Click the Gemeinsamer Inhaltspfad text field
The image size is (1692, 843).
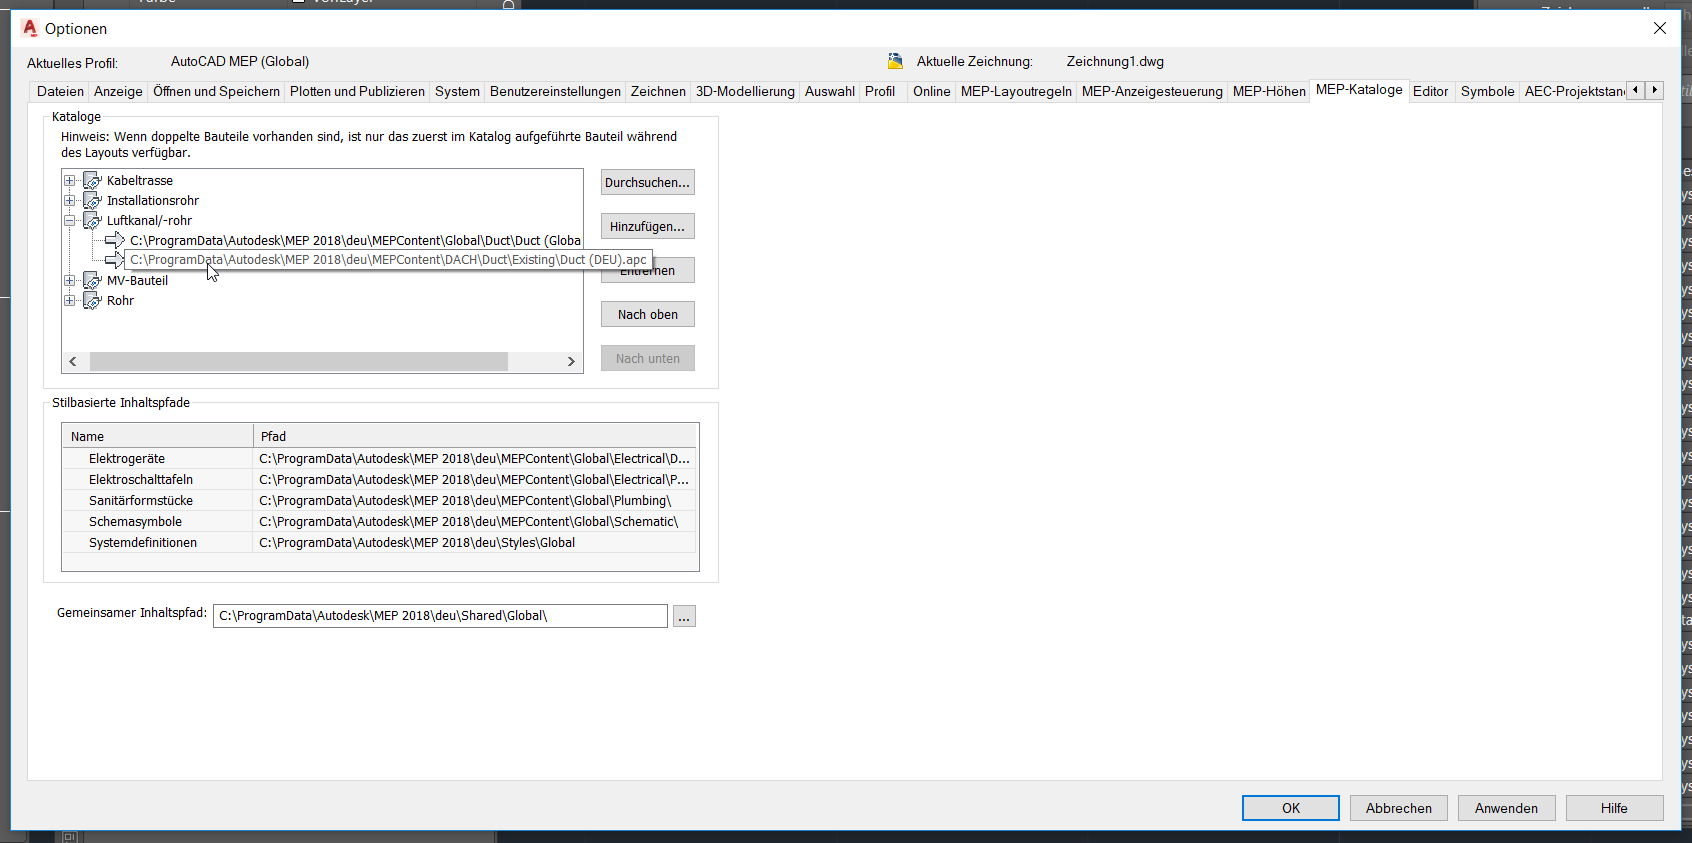(x=440, y=616)
